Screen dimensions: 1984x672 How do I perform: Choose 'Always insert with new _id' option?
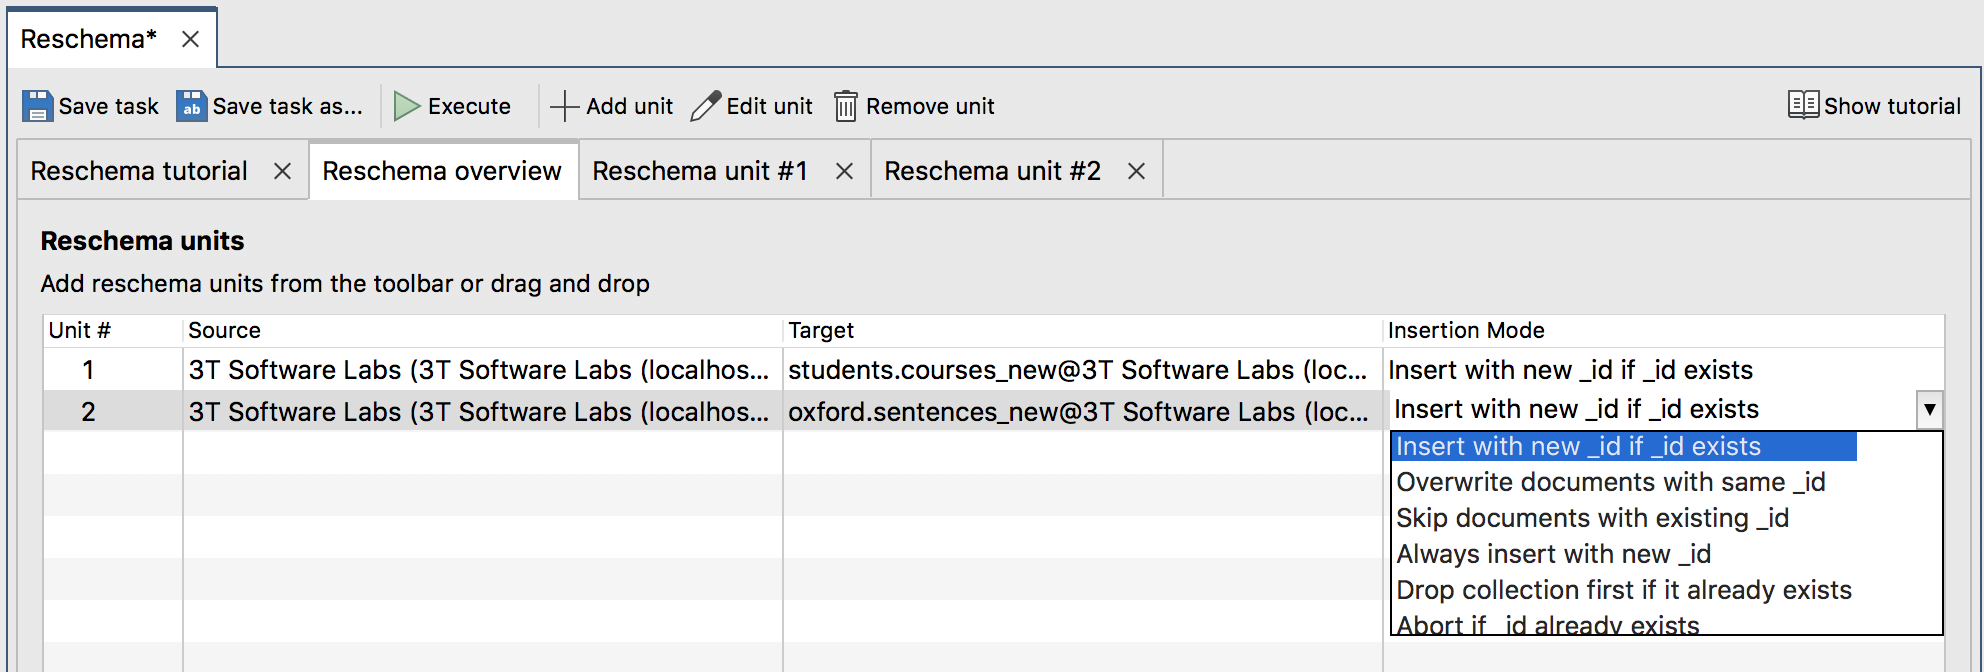tap(1553, 554)
